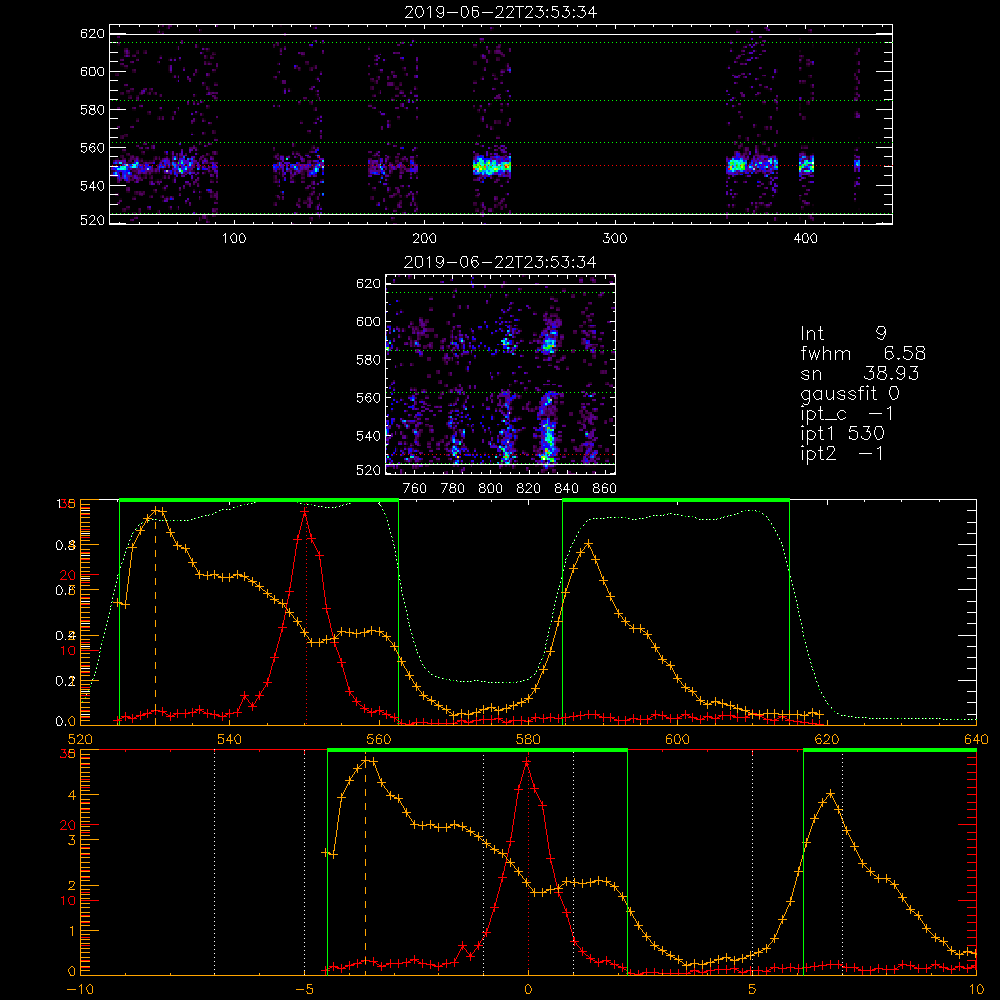Click x-axis label 640 on profile plot
The width and height of the screenshot is (1000, 1000).
pos(976,739)
